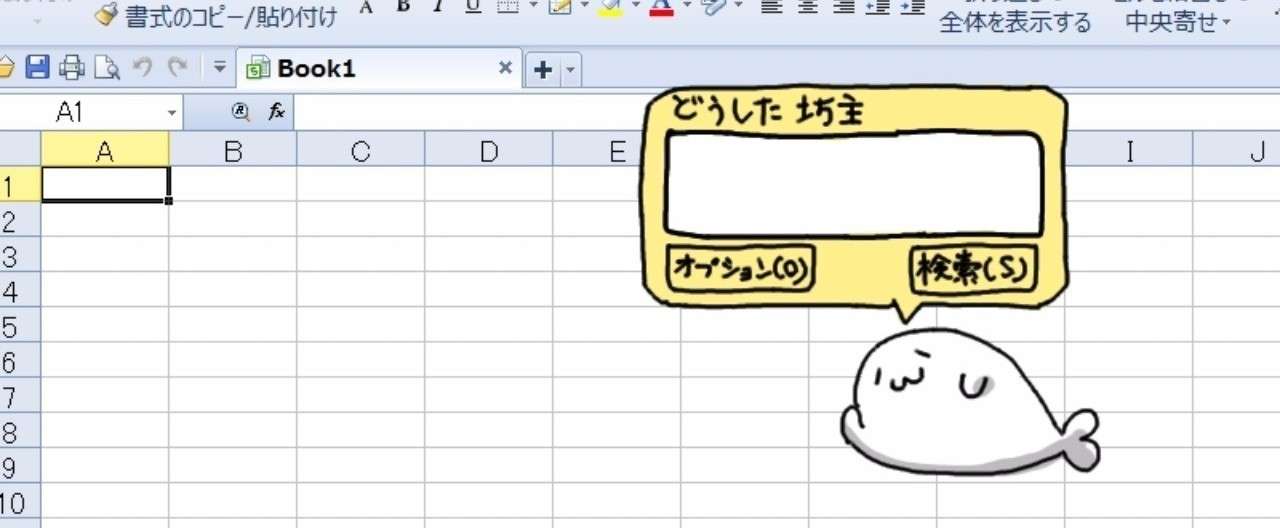
Task: Decrease indent of cell content
Action: 877,6
